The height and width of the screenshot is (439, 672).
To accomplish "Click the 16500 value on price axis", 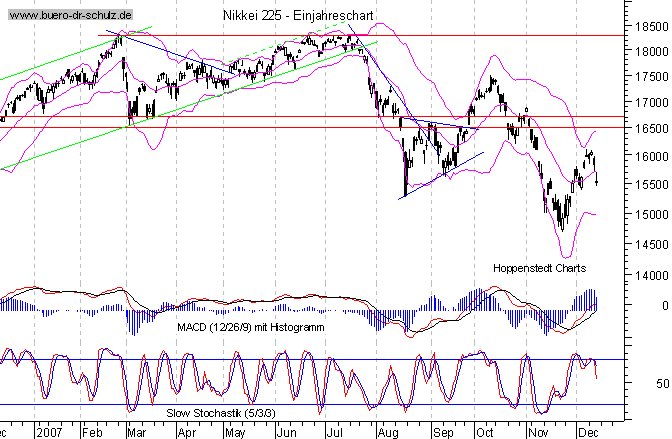I will (647, 129).
